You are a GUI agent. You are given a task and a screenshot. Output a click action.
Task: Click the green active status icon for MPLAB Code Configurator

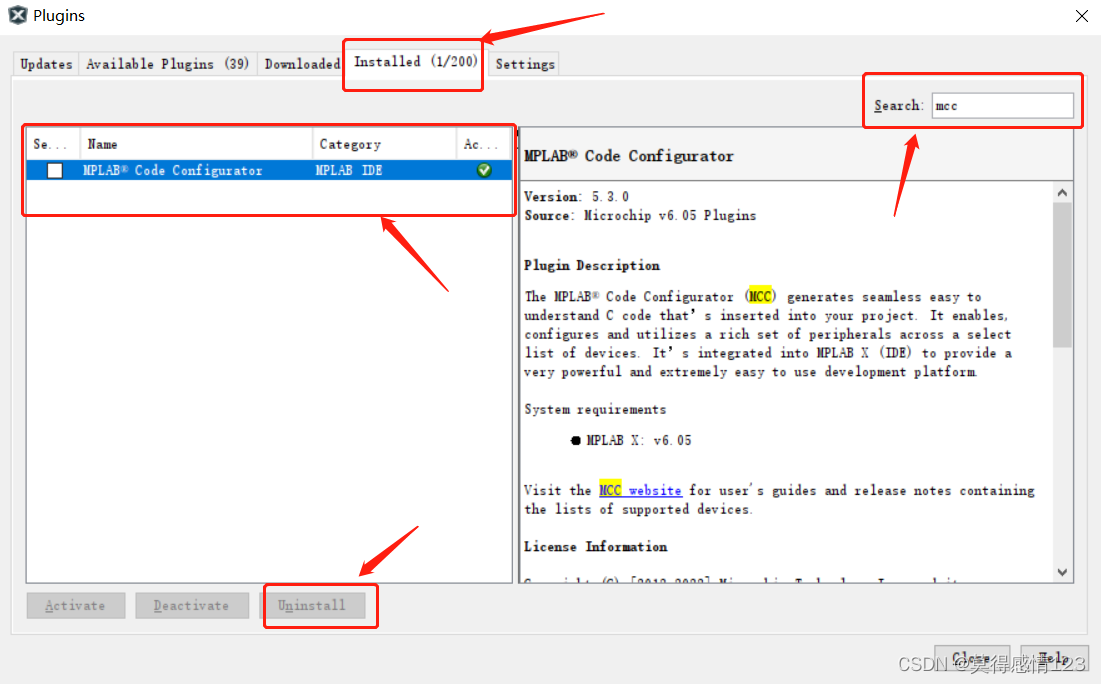pos(484,170)
